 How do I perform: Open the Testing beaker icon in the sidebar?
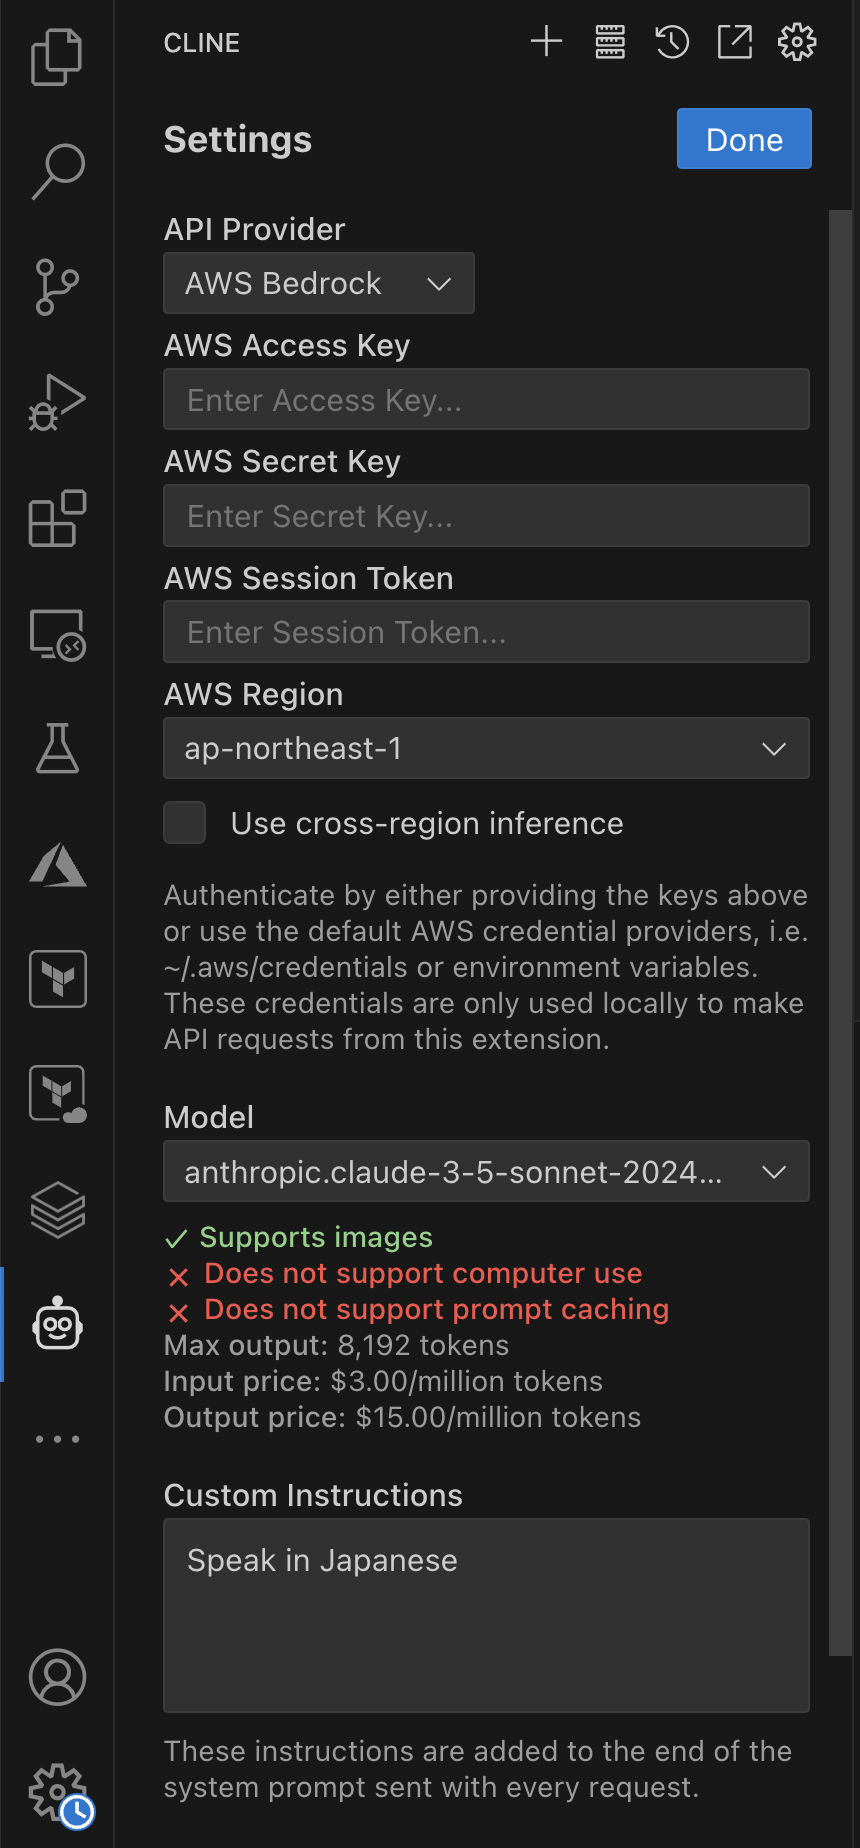click(57, 748)
